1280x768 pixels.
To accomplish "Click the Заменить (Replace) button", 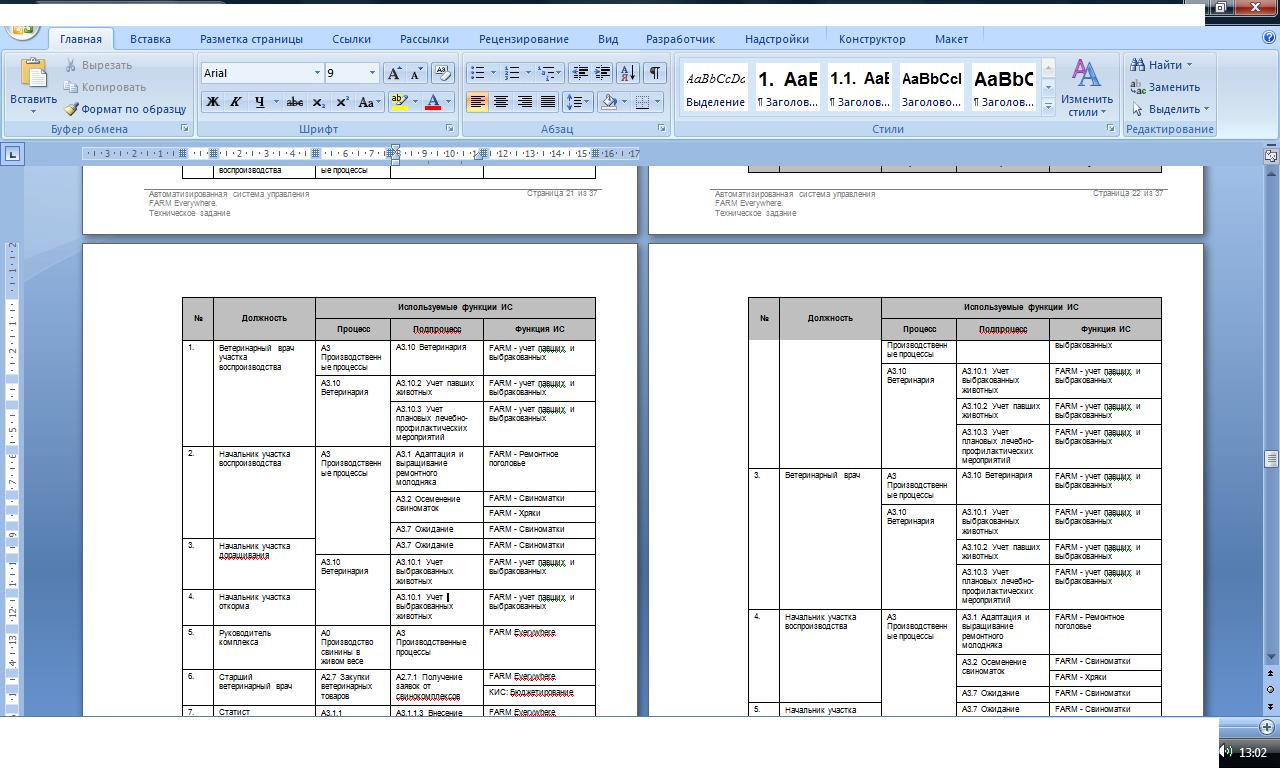I will [1165, 87].
